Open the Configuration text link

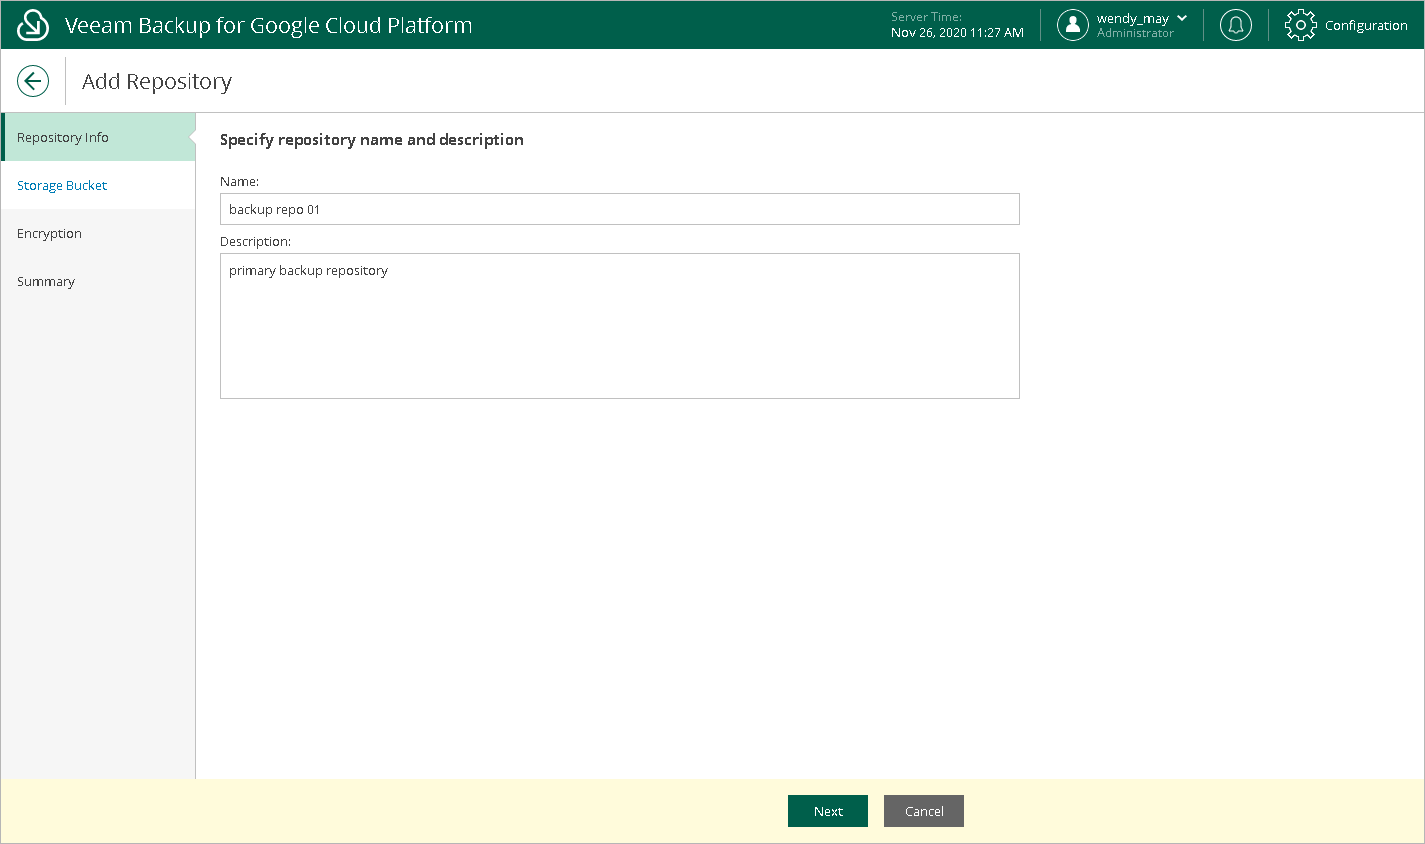(x=1366, y=26)
